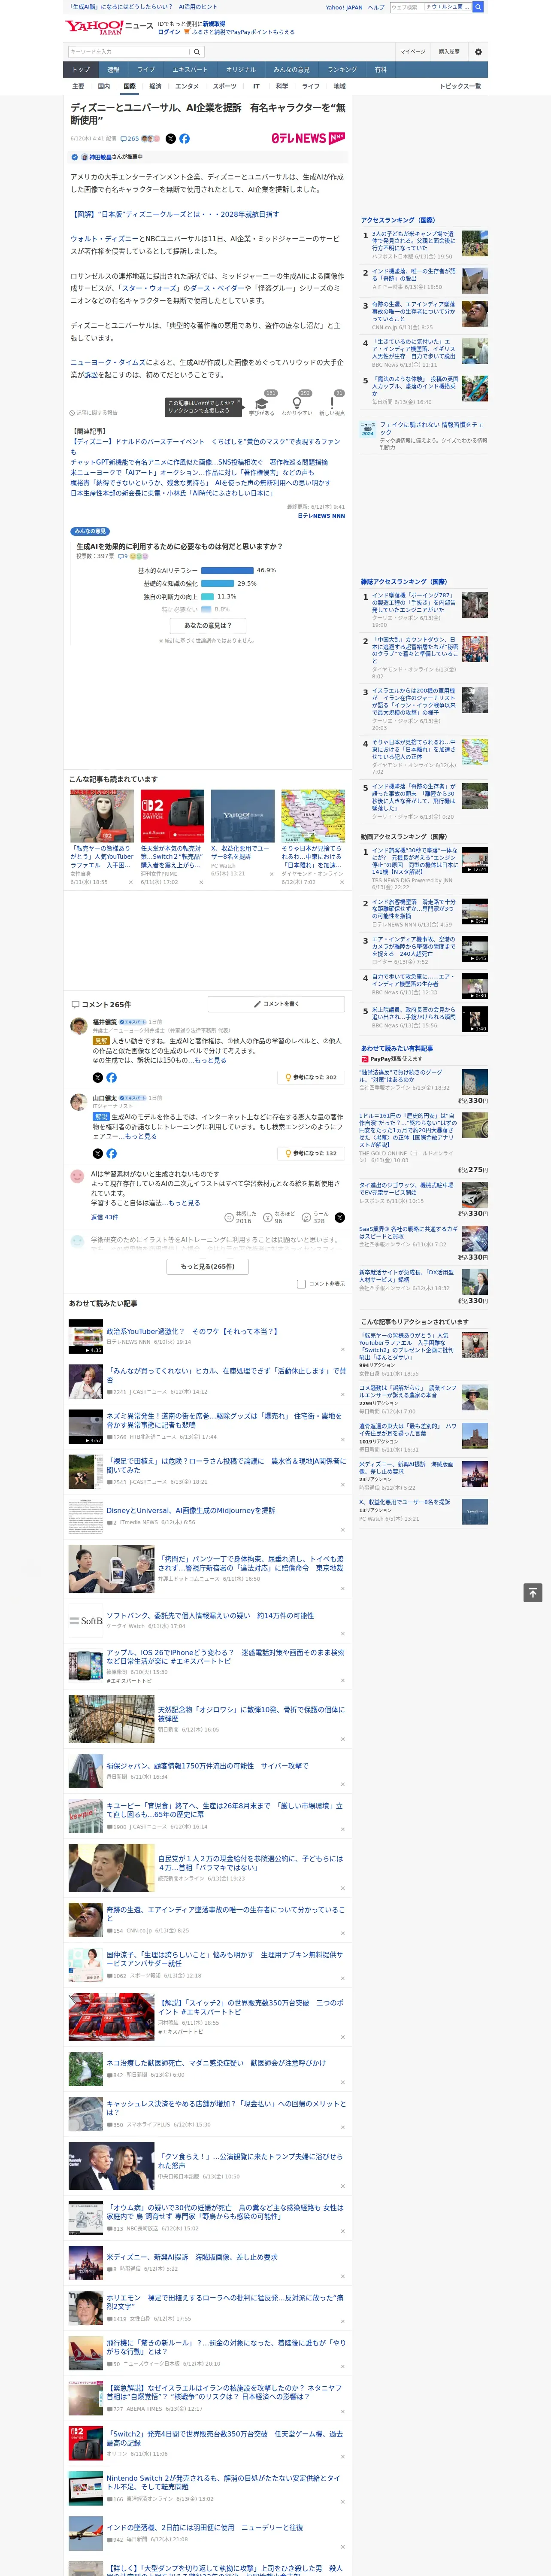Click the blue web search button
The image size is (551, 2576).
point(478,7)
